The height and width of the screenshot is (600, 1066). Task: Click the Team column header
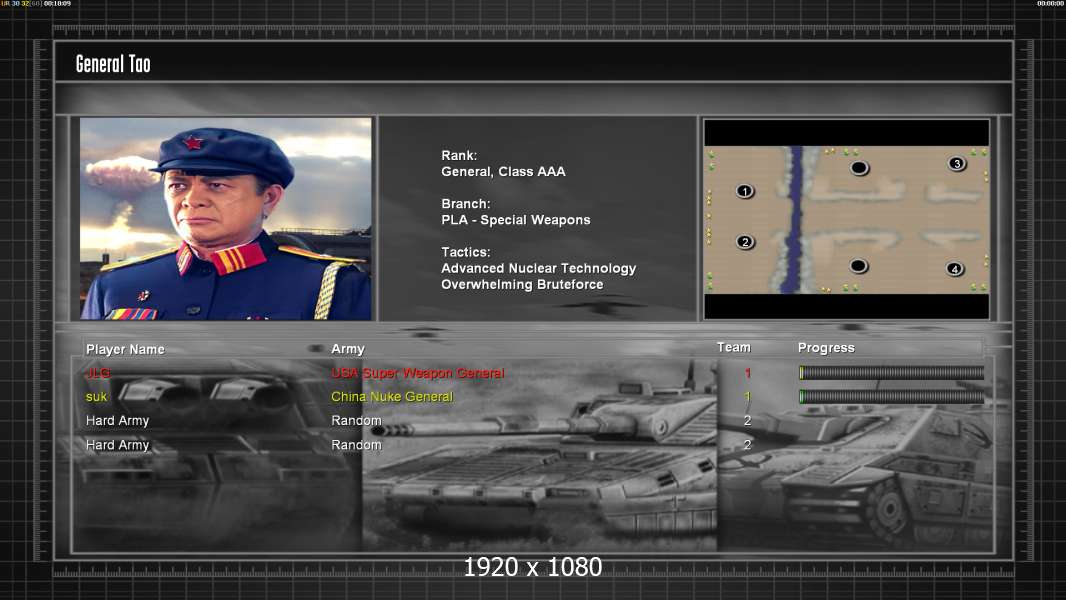point(734,347)
